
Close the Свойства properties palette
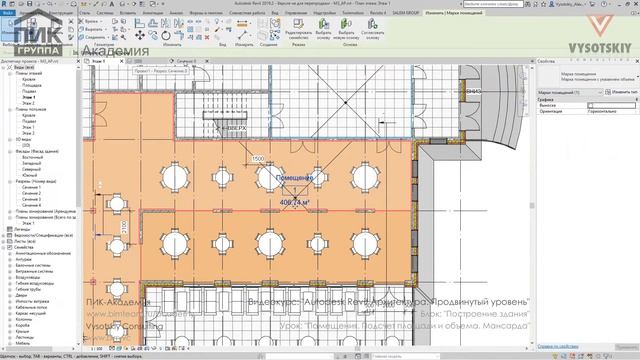(637, 61)
